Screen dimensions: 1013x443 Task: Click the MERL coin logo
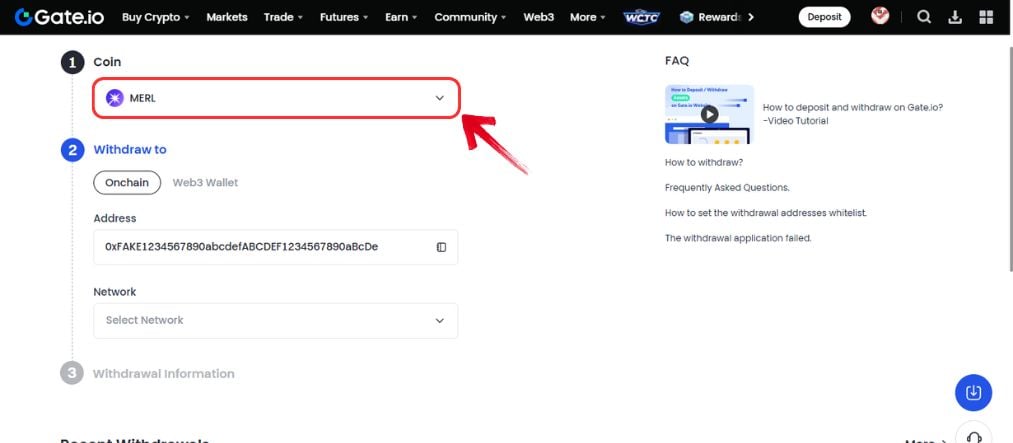pos(115,98)
